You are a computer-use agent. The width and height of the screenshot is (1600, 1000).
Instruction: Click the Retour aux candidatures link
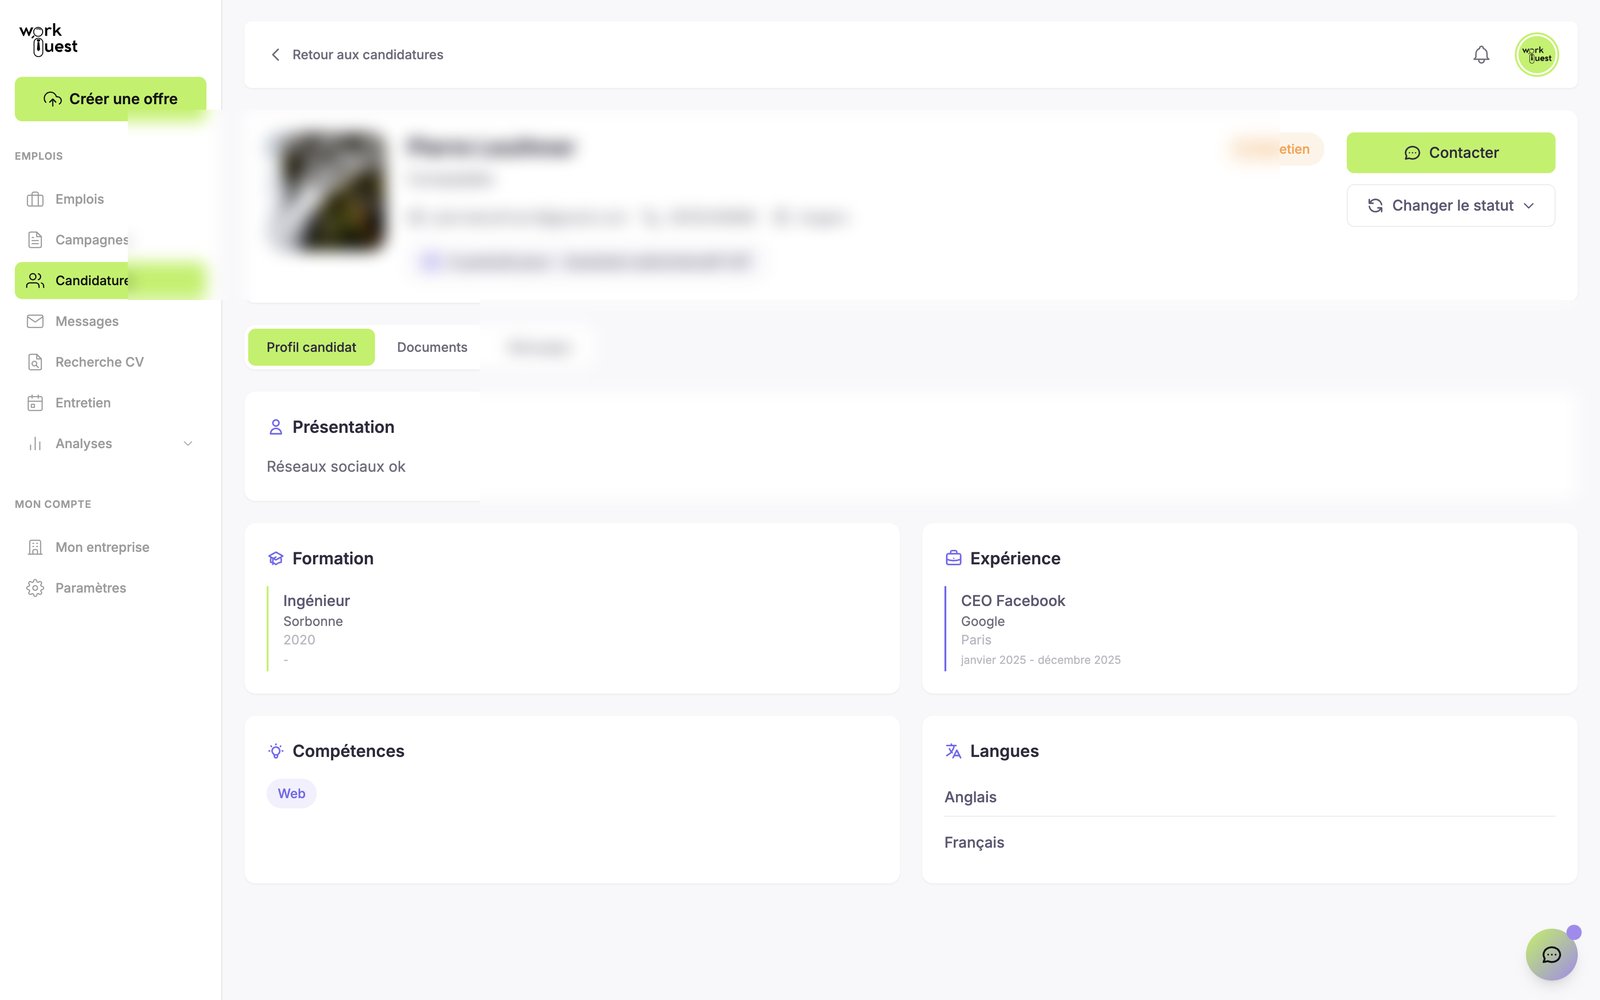(x=368, y=55)
